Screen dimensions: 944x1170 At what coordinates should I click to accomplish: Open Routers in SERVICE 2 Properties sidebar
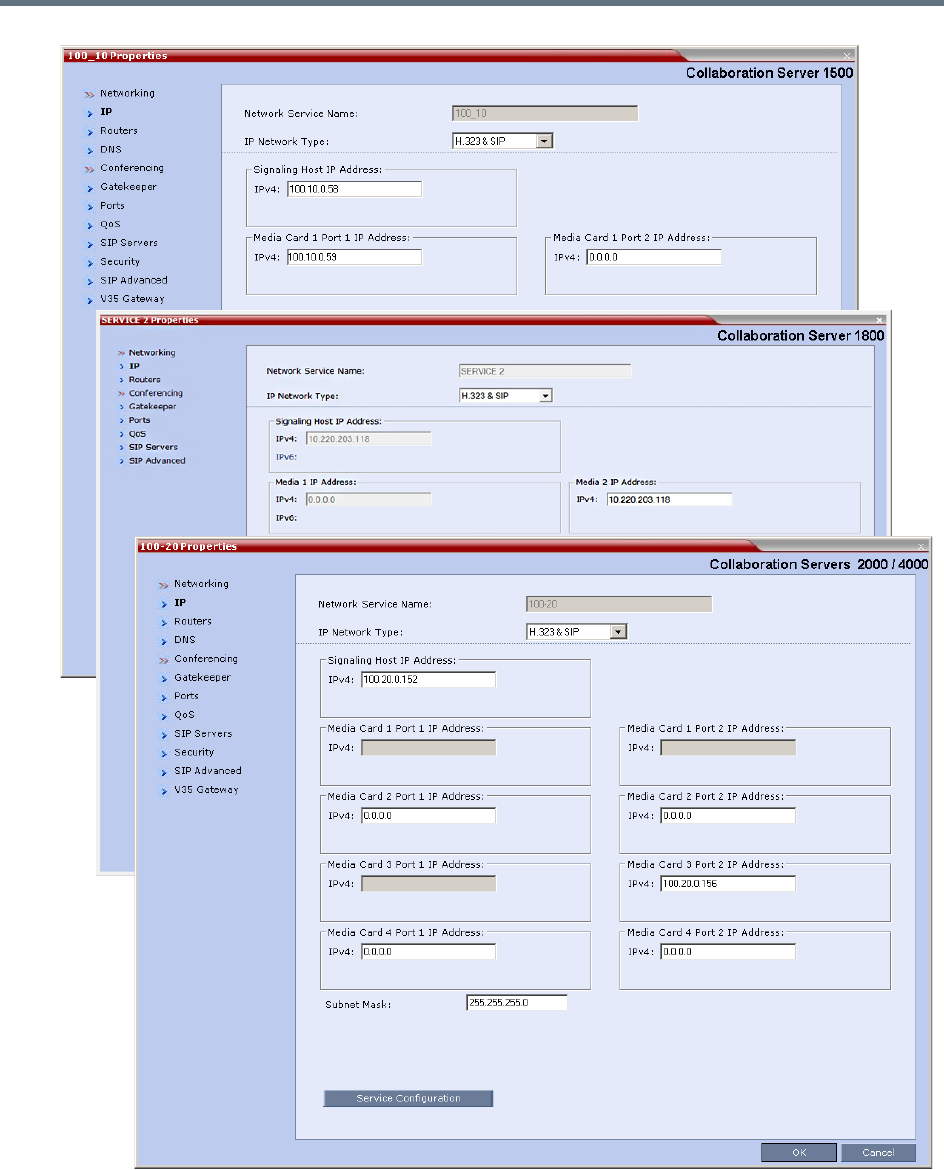[144, 380]
